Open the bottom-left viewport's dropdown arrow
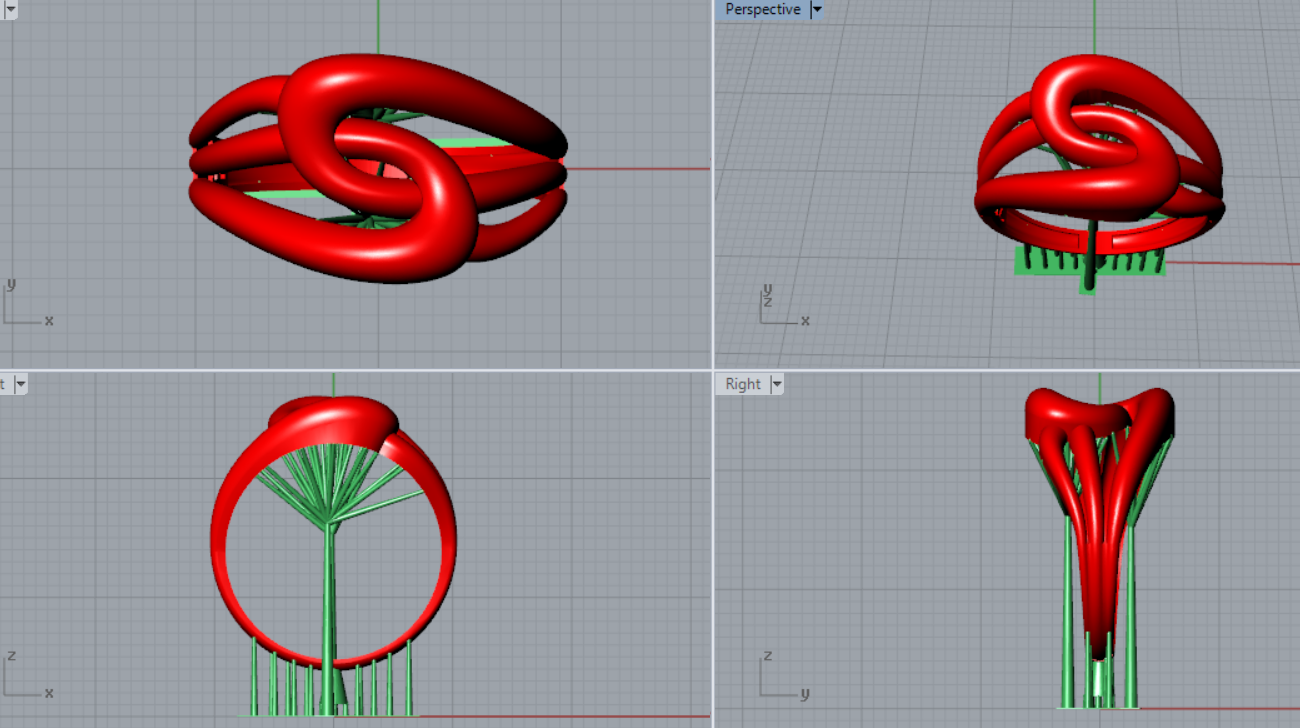This screenshot has width=1300, height=728. click(x=20, y=384)
